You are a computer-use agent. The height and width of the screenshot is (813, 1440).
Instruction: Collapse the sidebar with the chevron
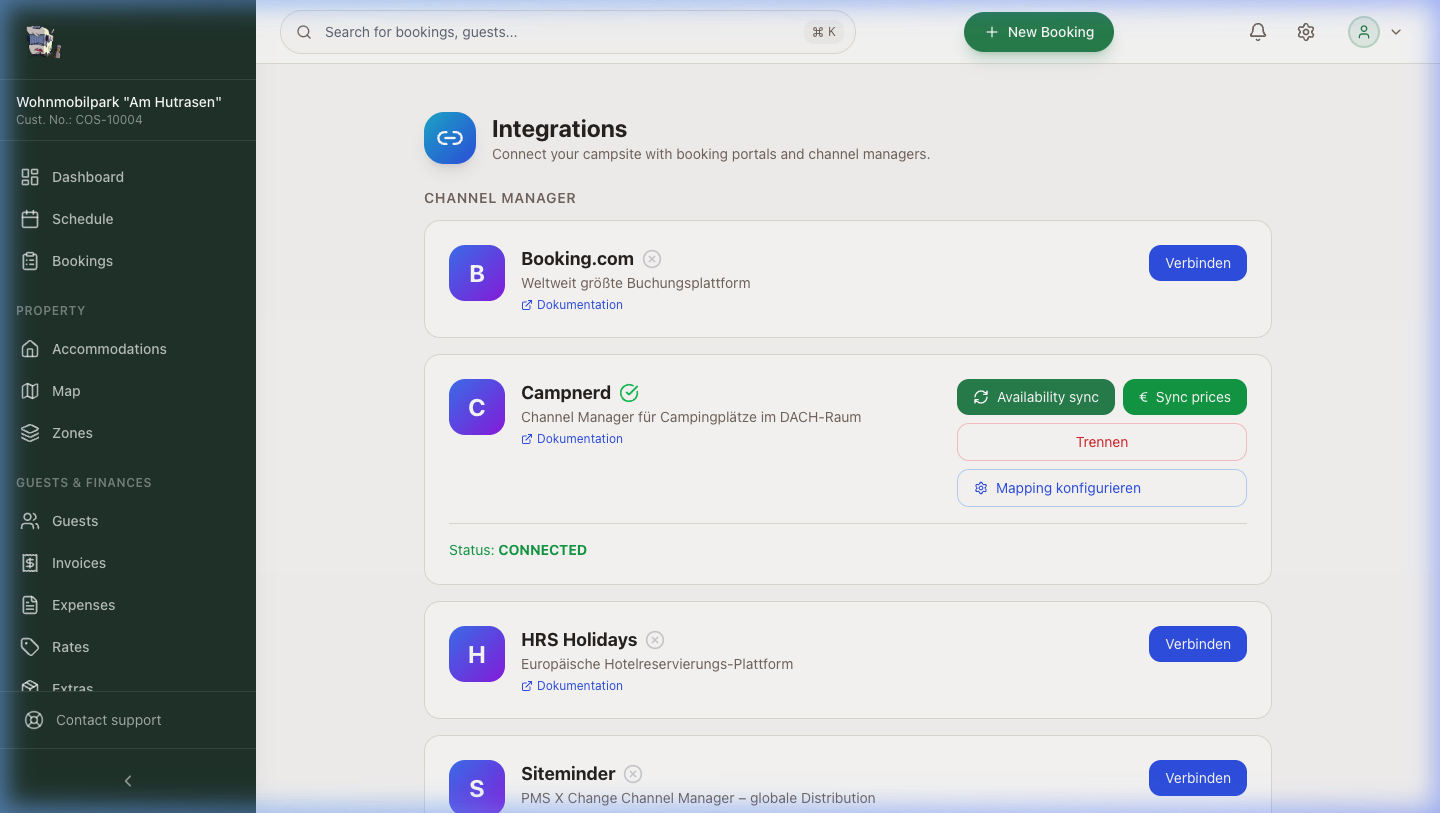128,781
